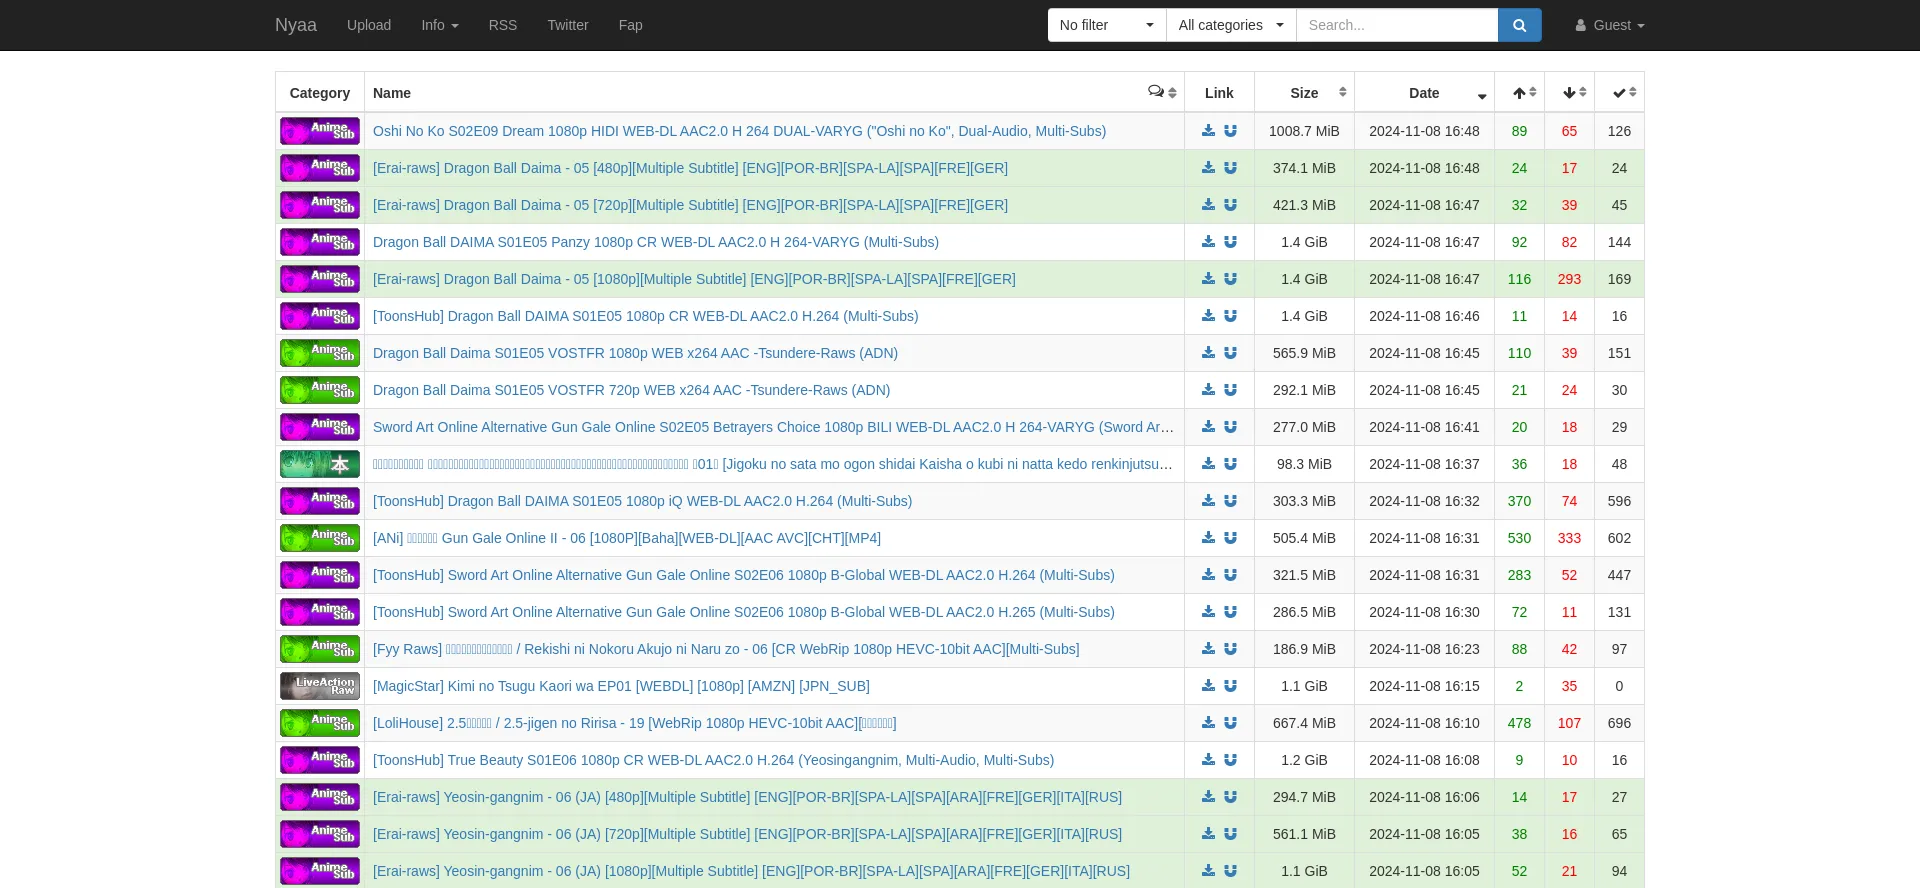The height and width of the screenshot is (888, 1920).
Task: Open Literature category icon of Jigoku row
Action: click(320, 464)
